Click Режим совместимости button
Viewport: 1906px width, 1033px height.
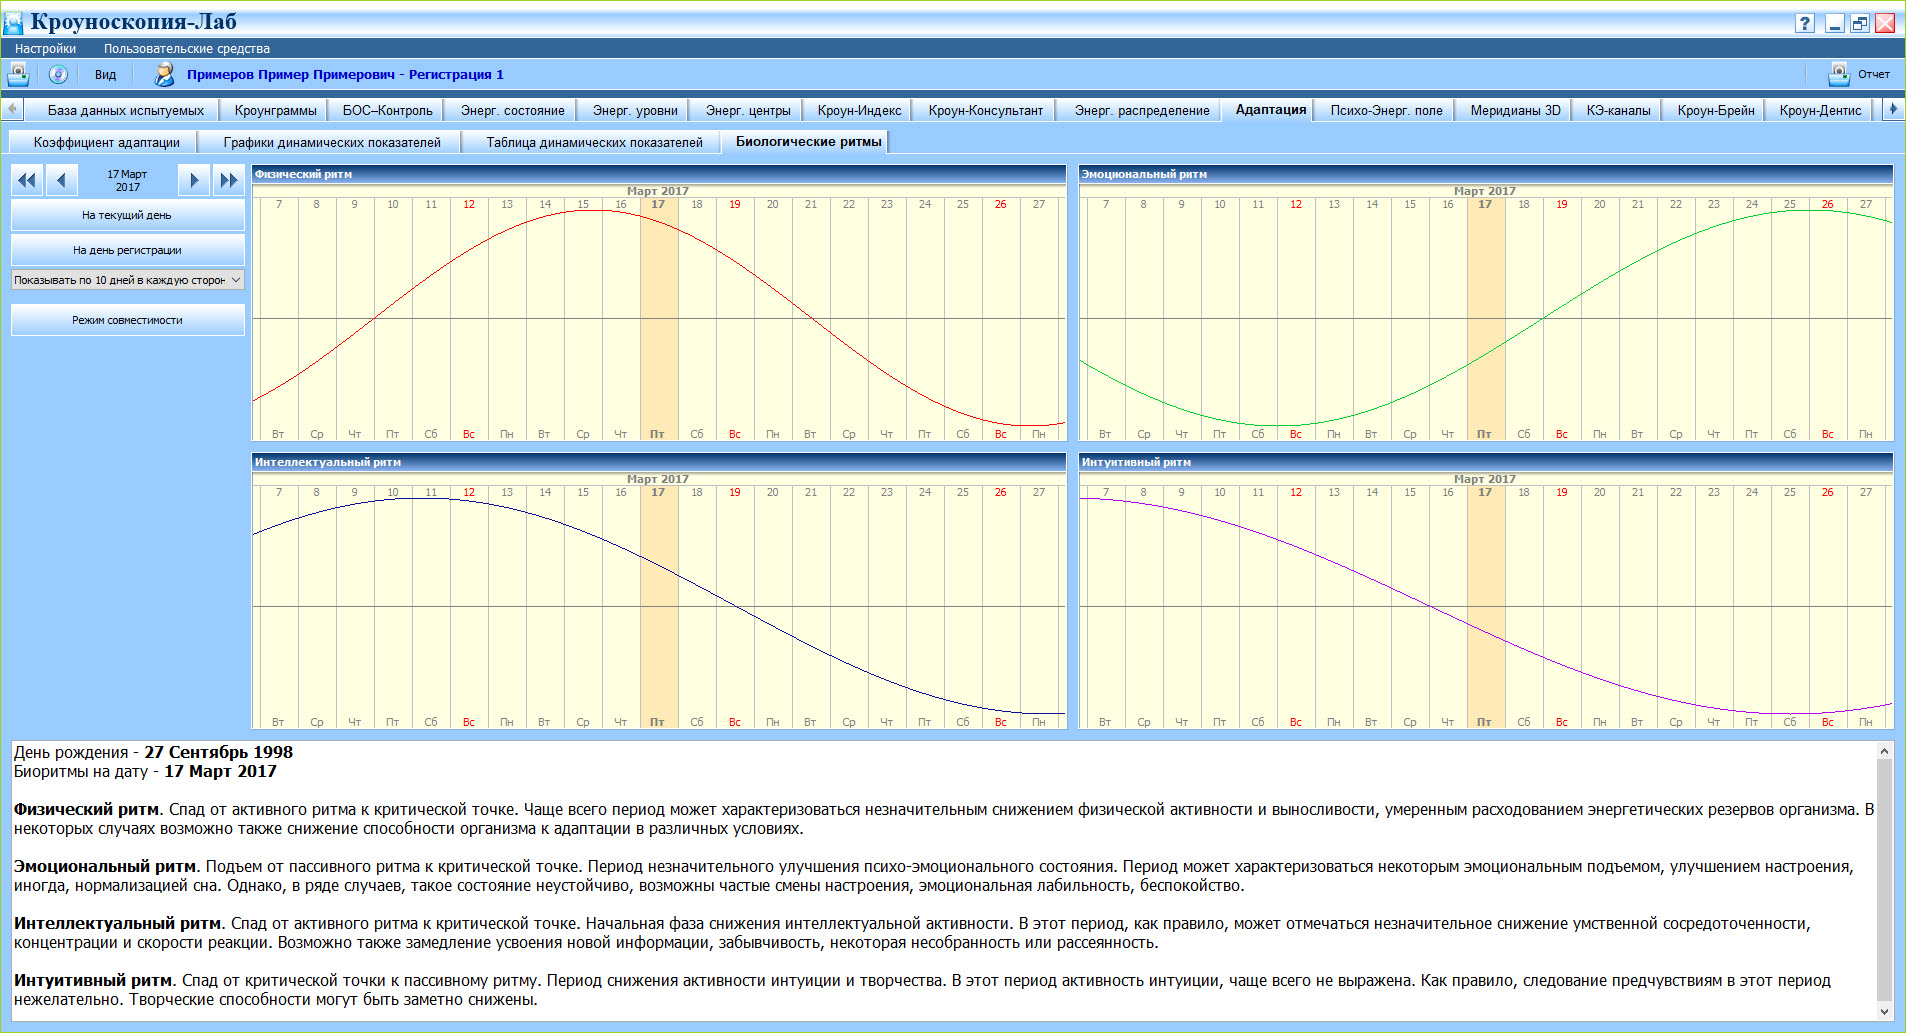127,320
